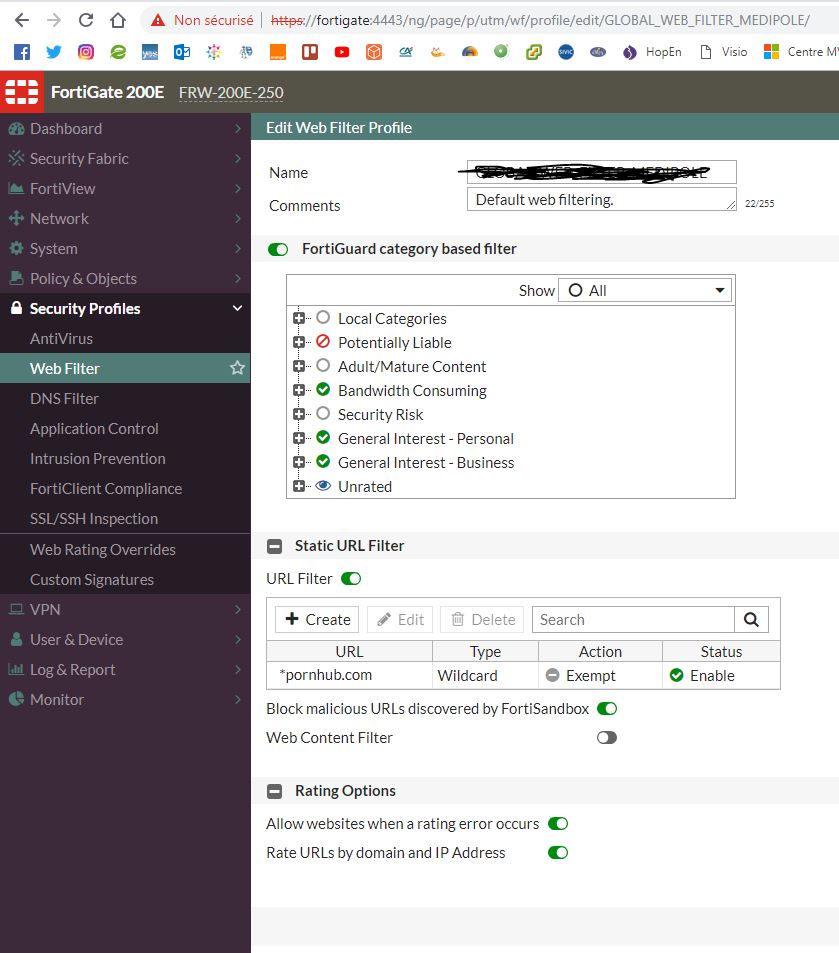Click Exempt action icon in URL row

point(552,675)
